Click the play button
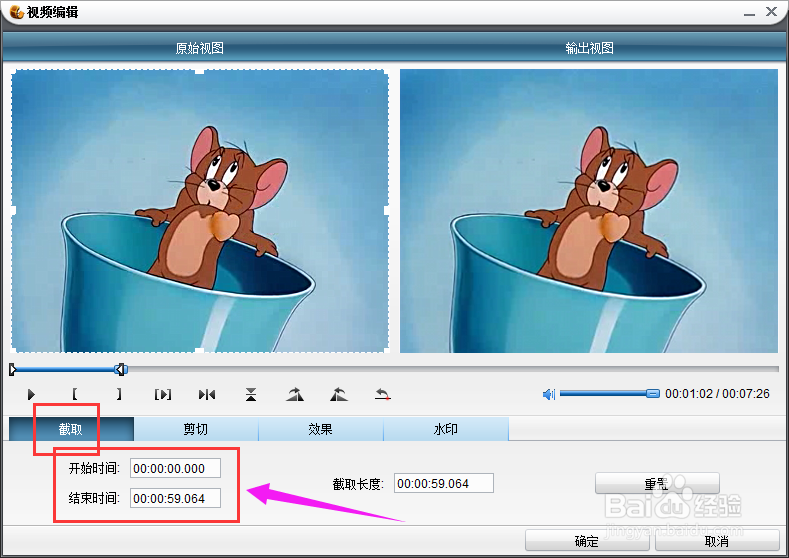Screen dimensions: 789x558 point(31,394)
